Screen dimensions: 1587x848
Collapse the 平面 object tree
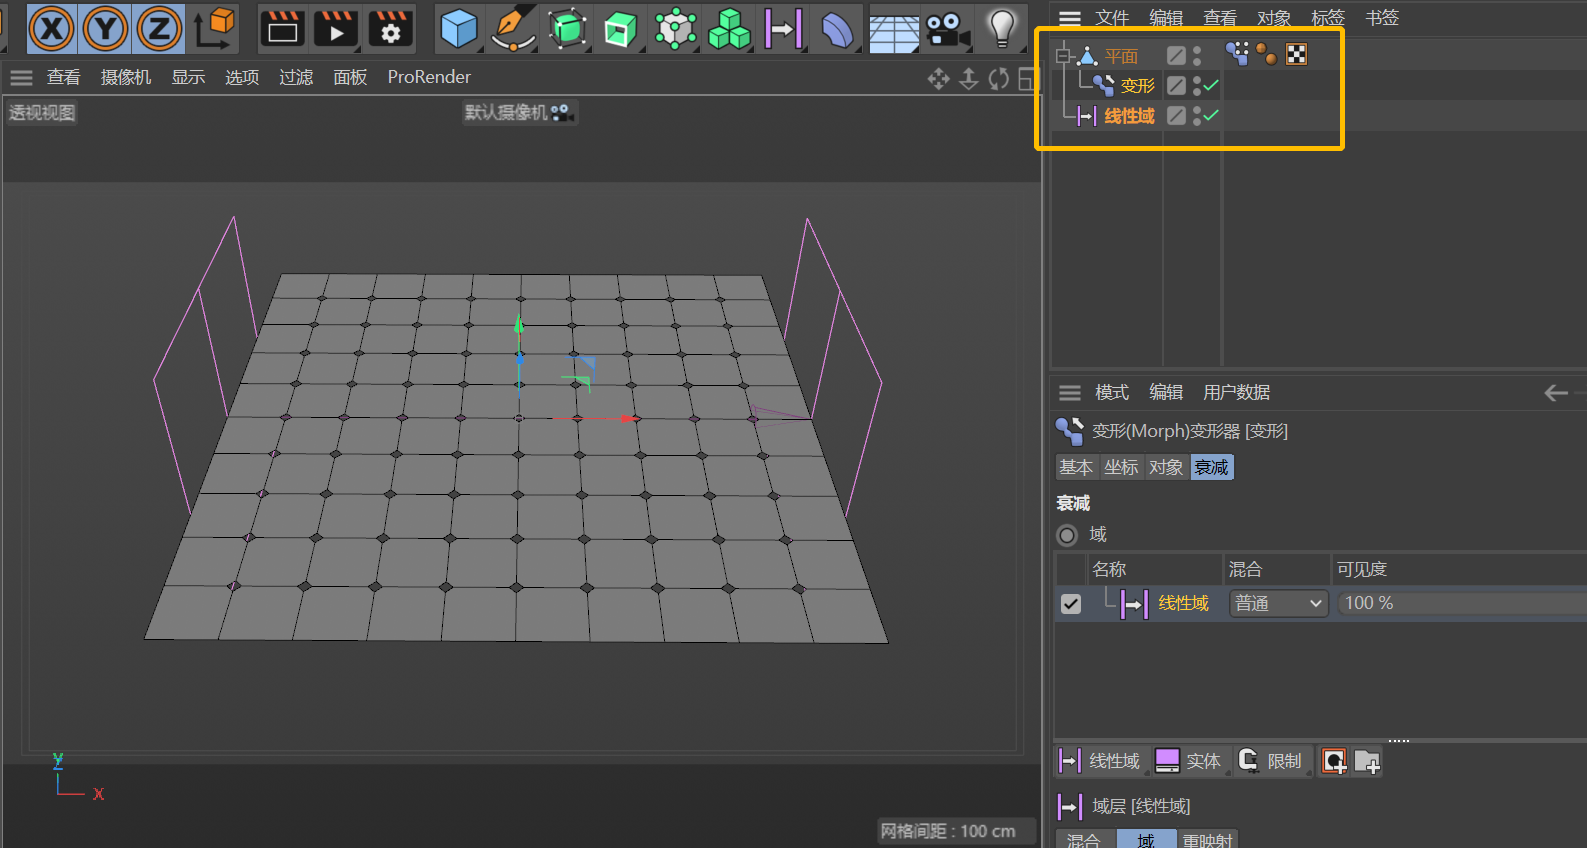(x=1063, y=56)
